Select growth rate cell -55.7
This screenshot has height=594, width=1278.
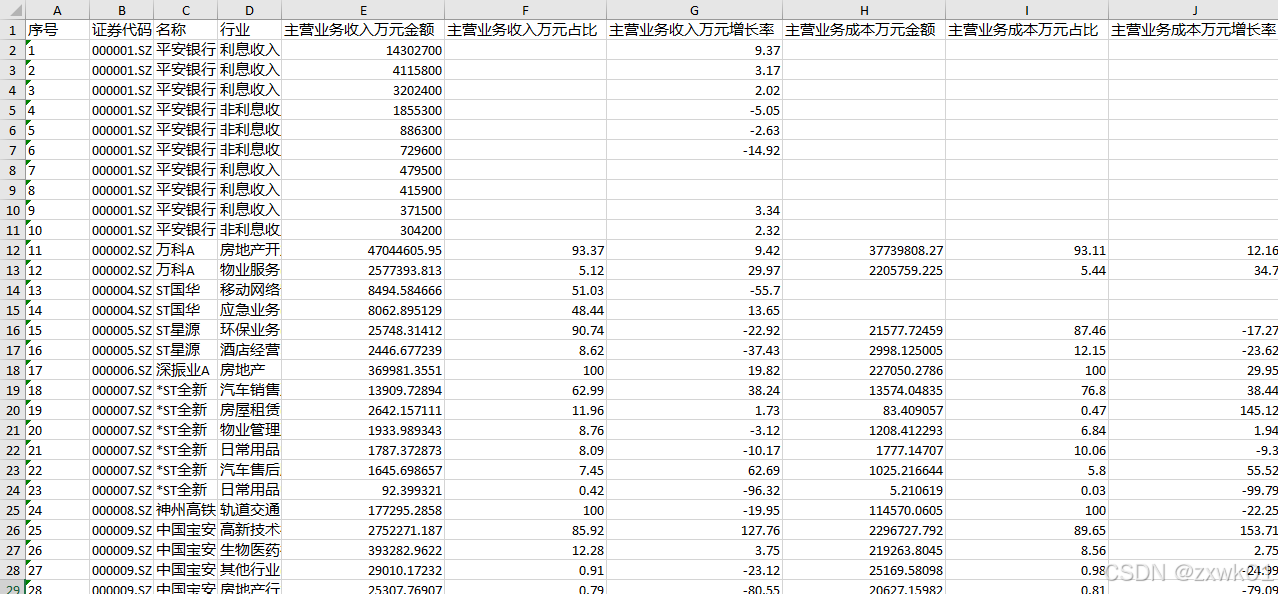[694, 290]
